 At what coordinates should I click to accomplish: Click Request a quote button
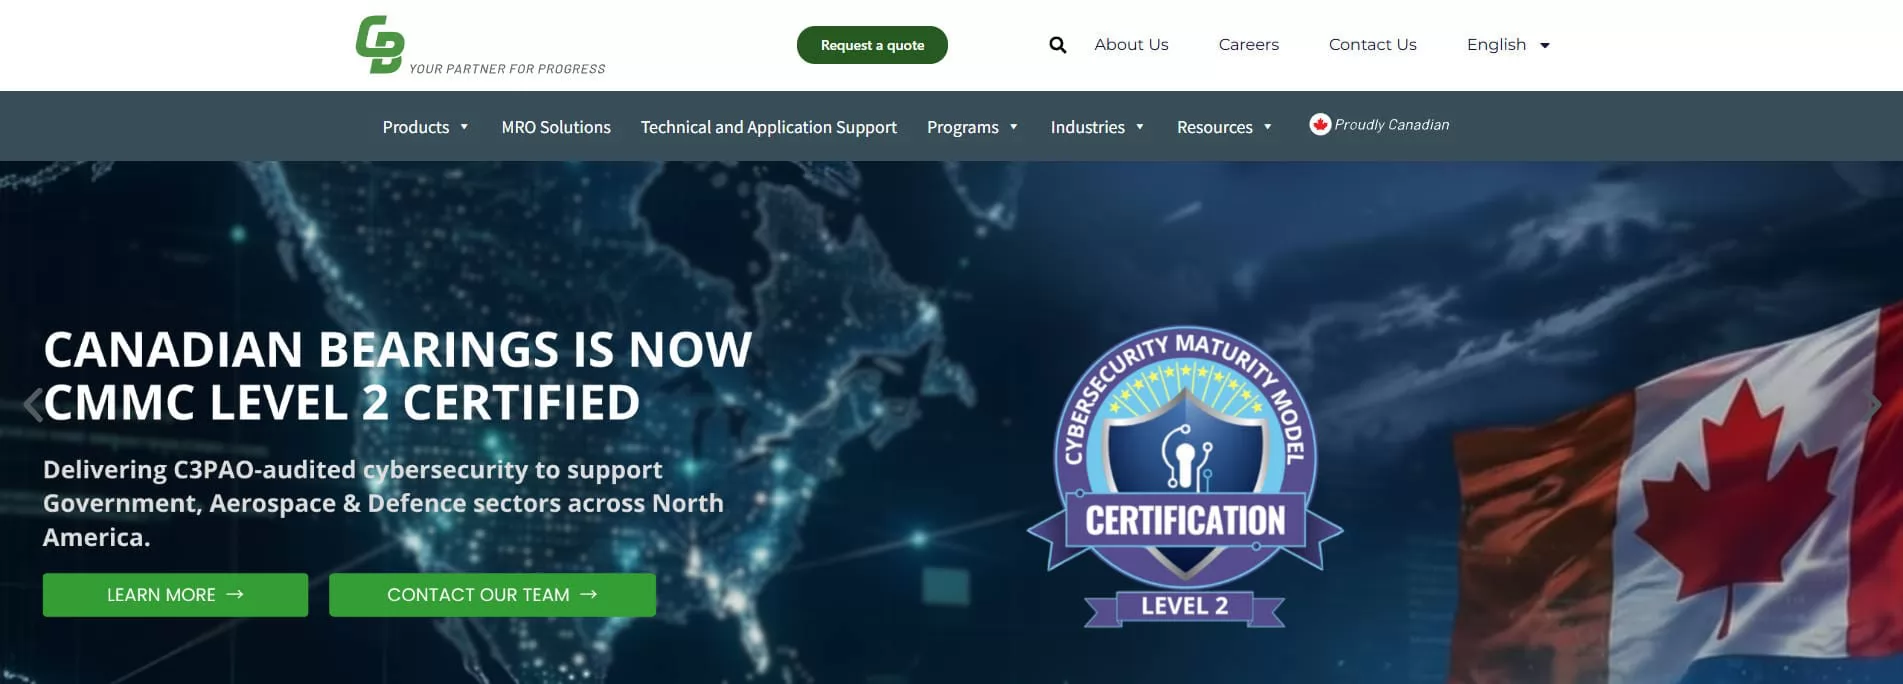pos(872,45)
